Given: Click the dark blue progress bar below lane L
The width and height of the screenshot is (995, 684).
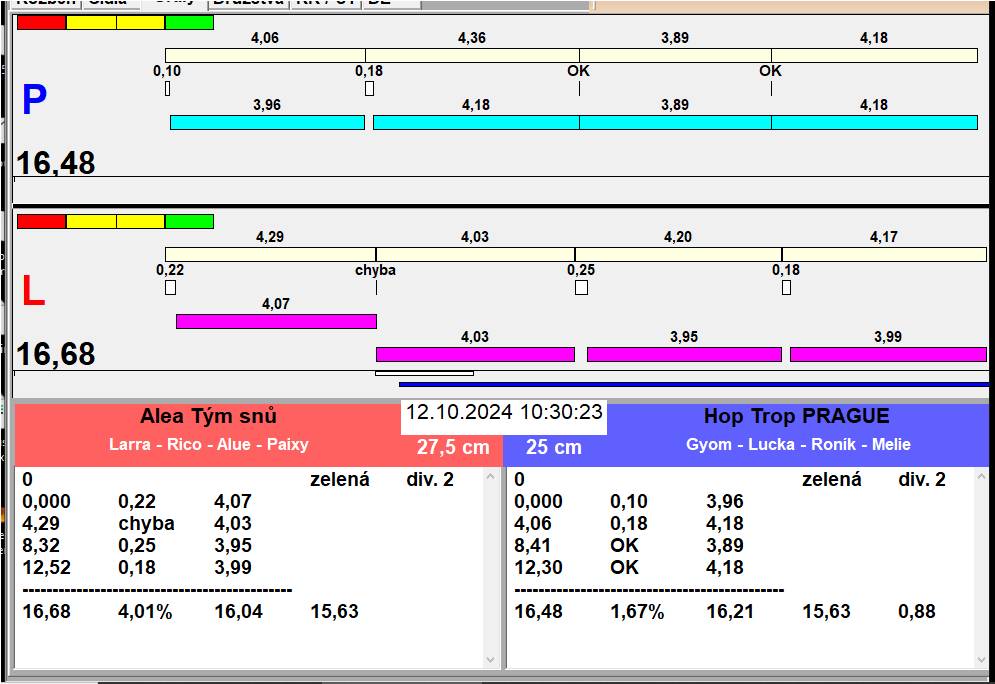Looking at the screenshot, I should (693, 383).
